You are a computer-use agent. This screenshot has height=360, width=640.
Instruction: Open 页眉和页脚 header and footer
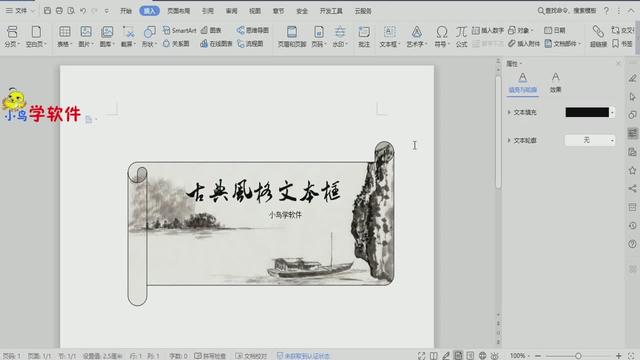click(292, 36)
